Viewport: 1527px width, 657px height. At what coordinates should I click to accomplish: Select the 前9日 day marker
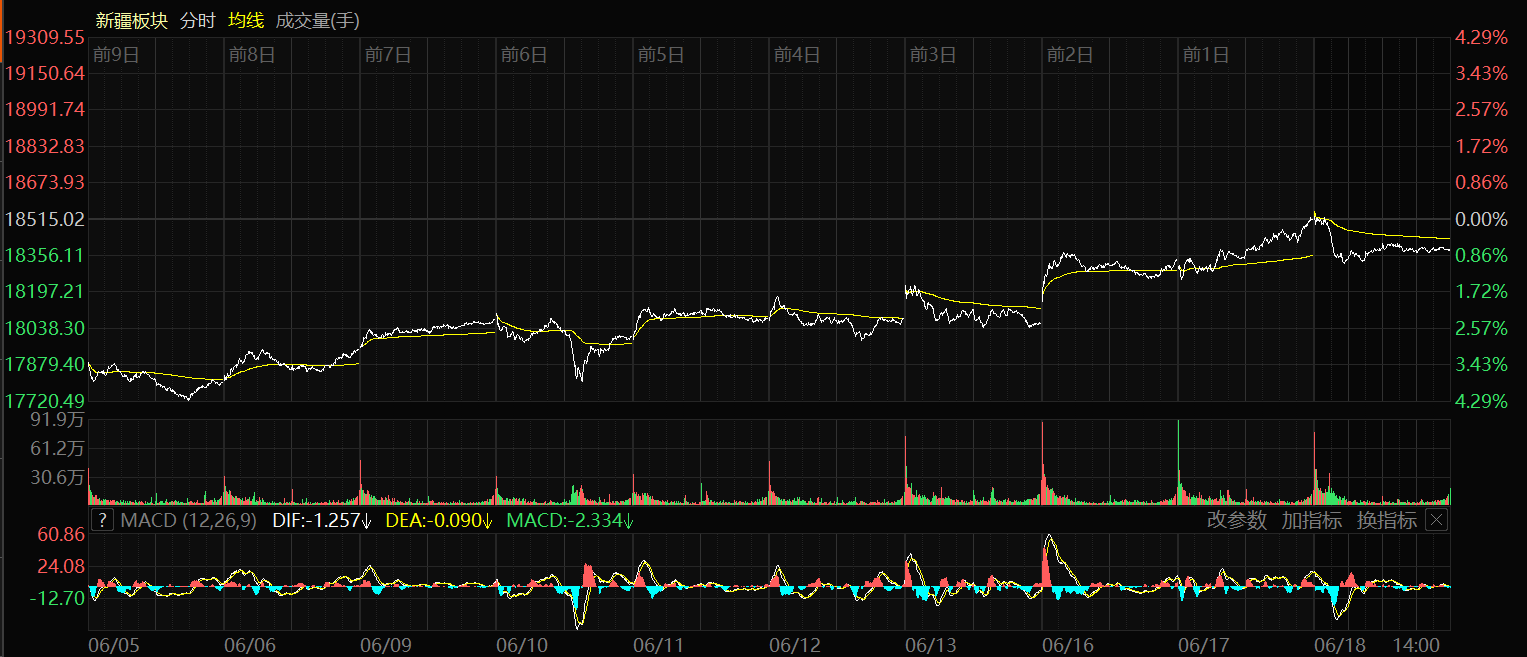(115, 54)
